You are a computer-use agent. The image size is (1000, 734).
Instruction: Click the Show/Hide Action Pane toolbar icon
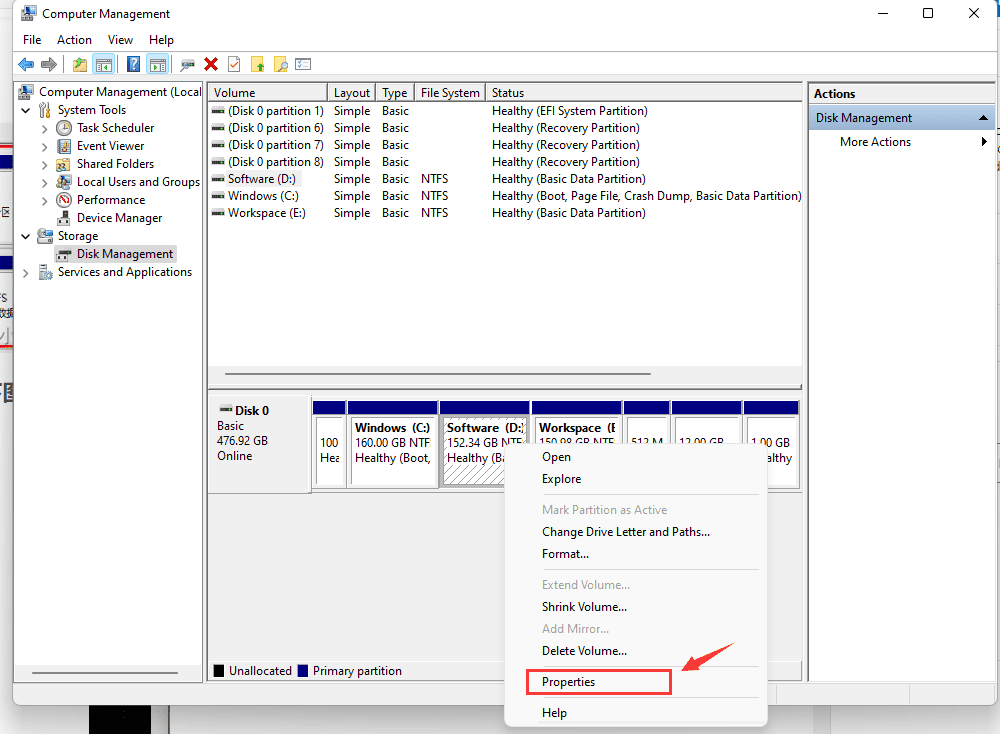coord(157,65)
